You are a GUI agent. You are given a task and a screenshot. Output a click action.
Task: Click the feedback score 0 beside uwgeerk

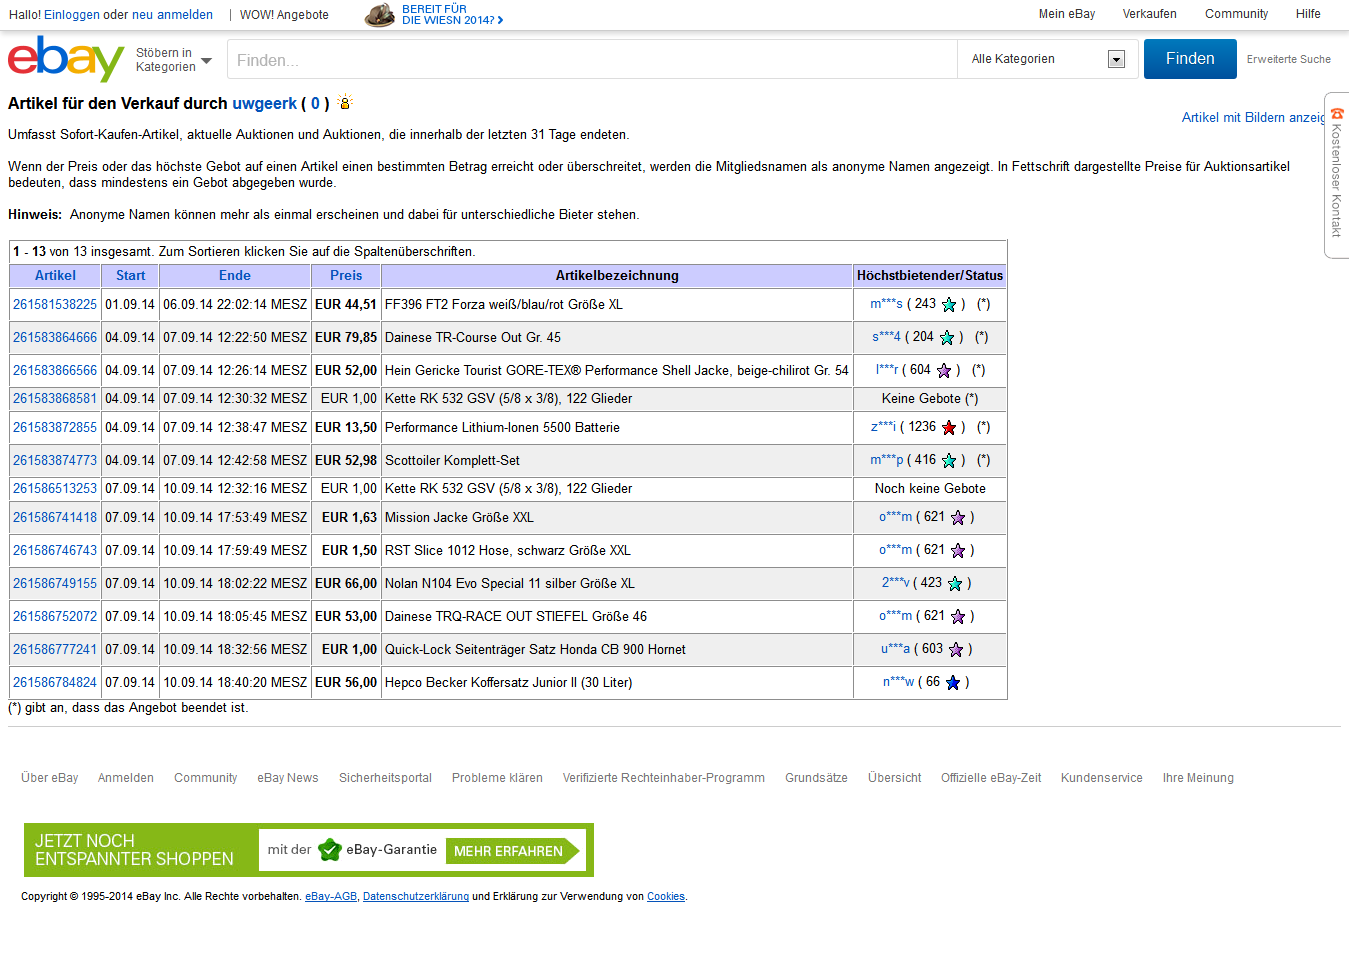315,103
